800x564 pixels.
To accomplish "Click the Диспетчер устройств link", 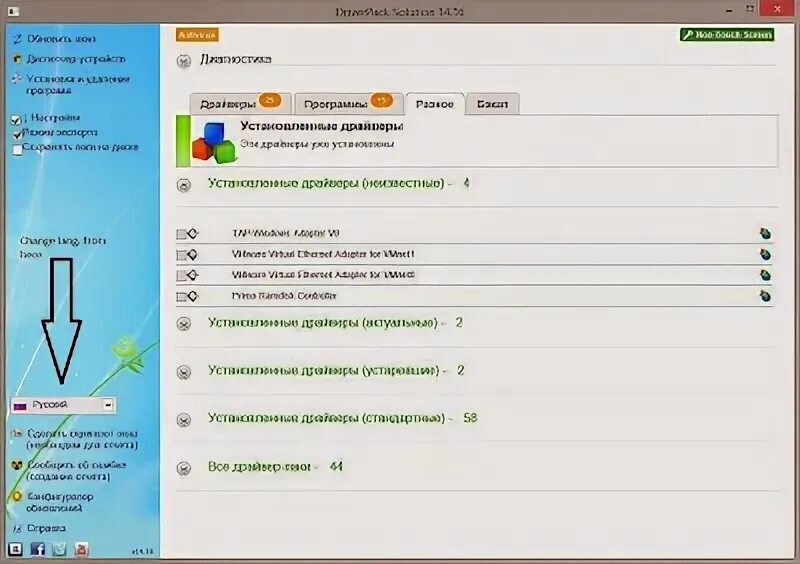I will click(x=76, y=59).
